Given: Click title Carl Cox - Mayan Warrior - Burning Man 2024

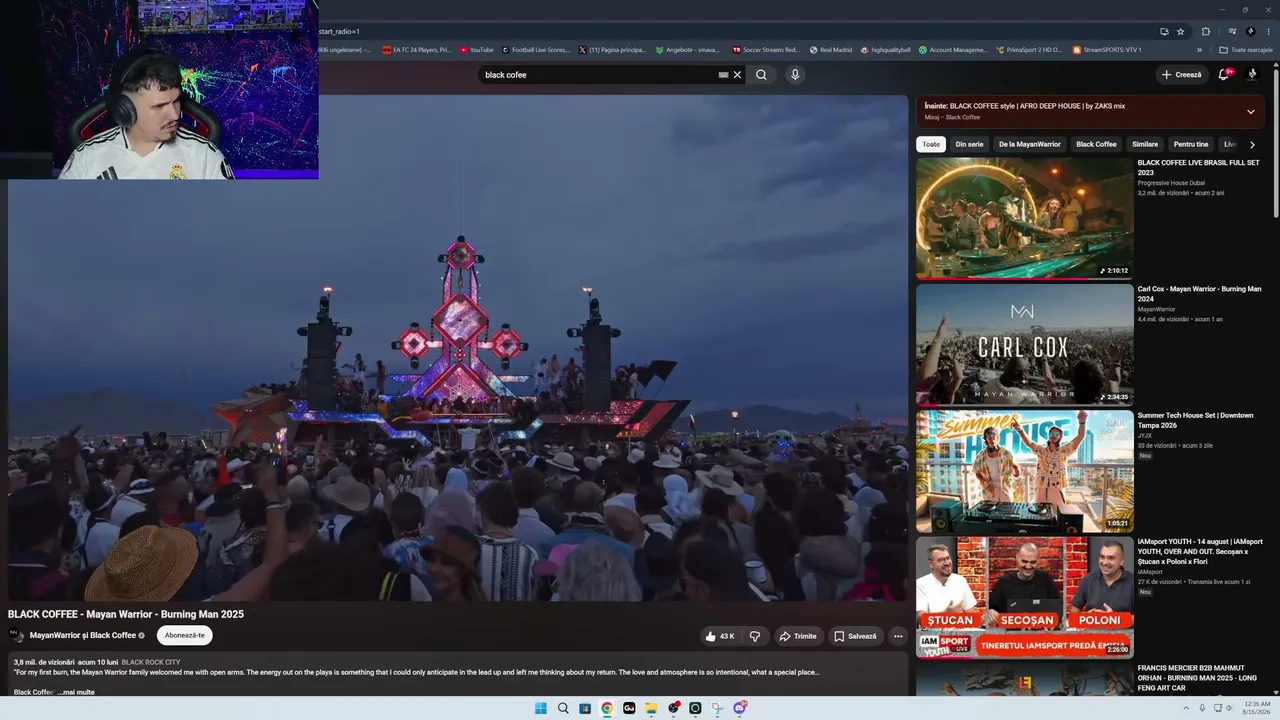Looking at the screenshot, I should coord(1199,294).
